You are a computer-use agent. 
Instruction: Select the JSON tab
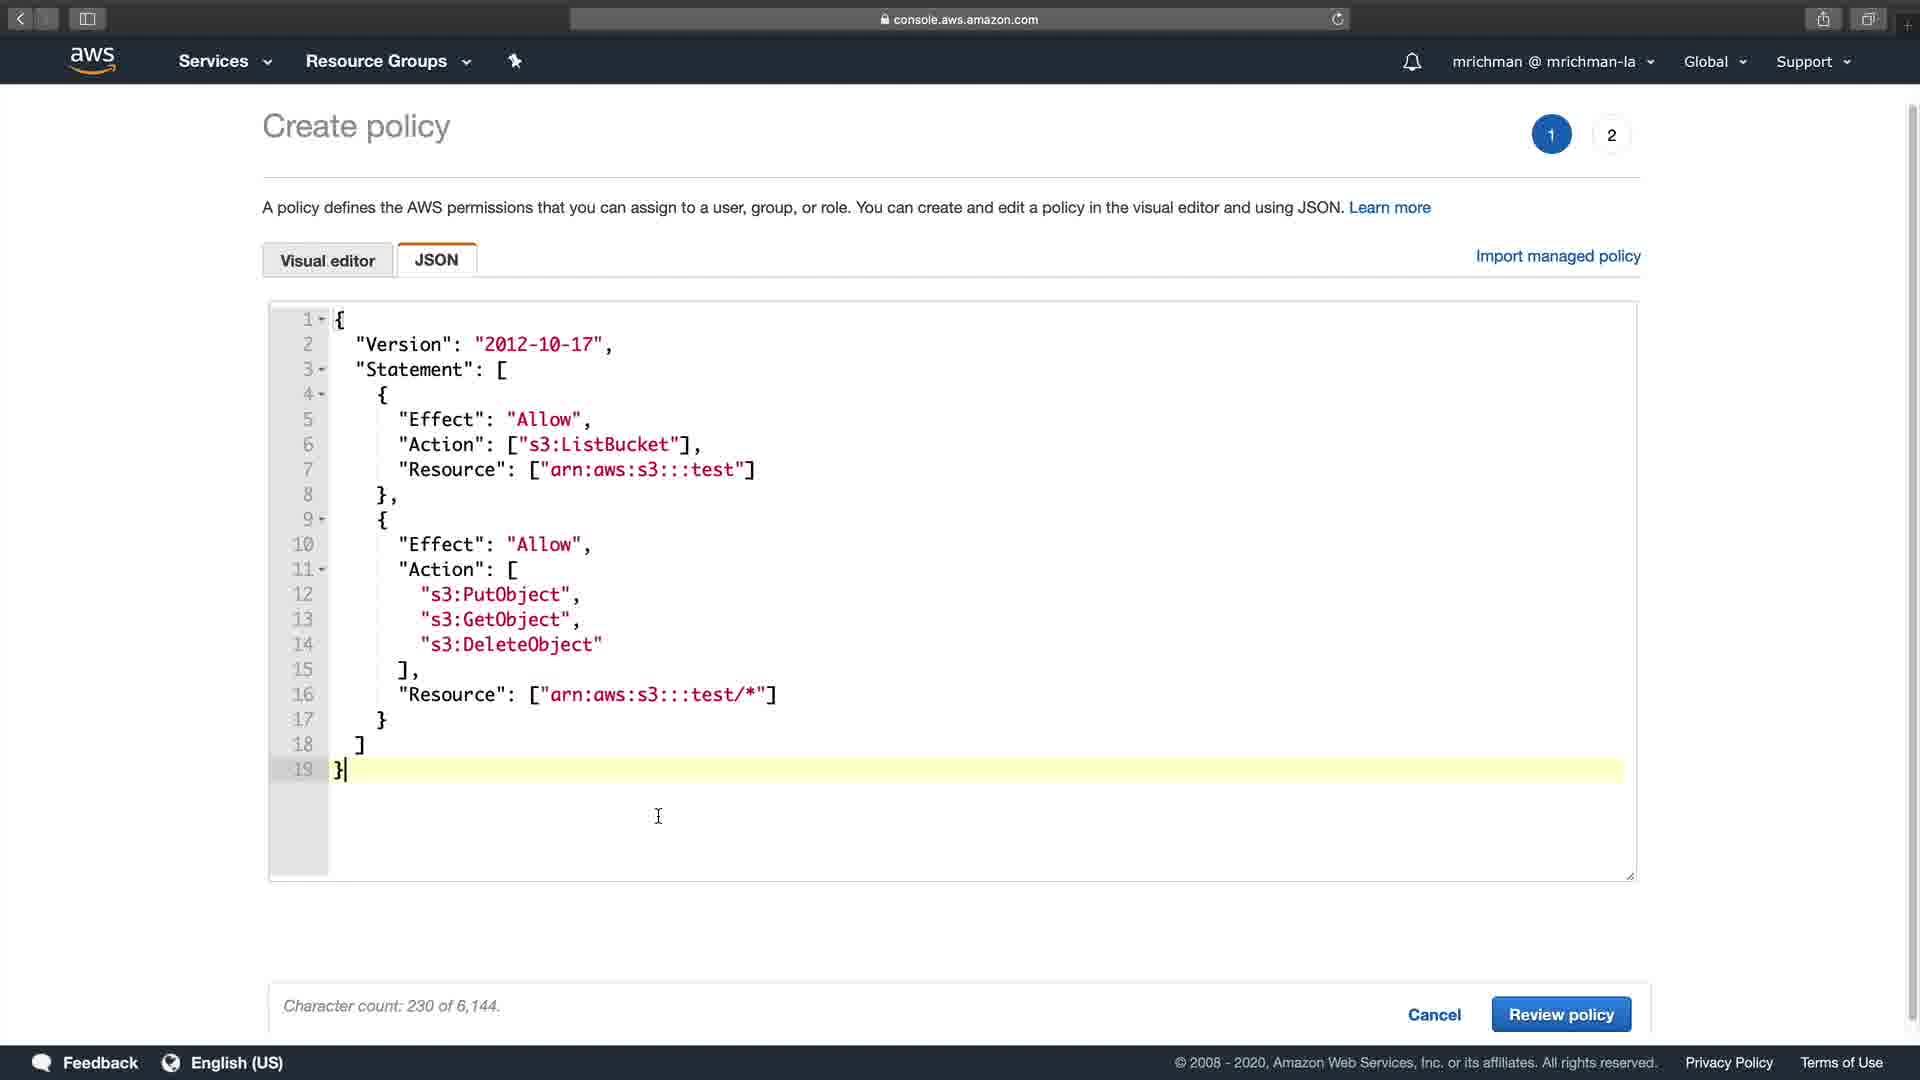436,259
